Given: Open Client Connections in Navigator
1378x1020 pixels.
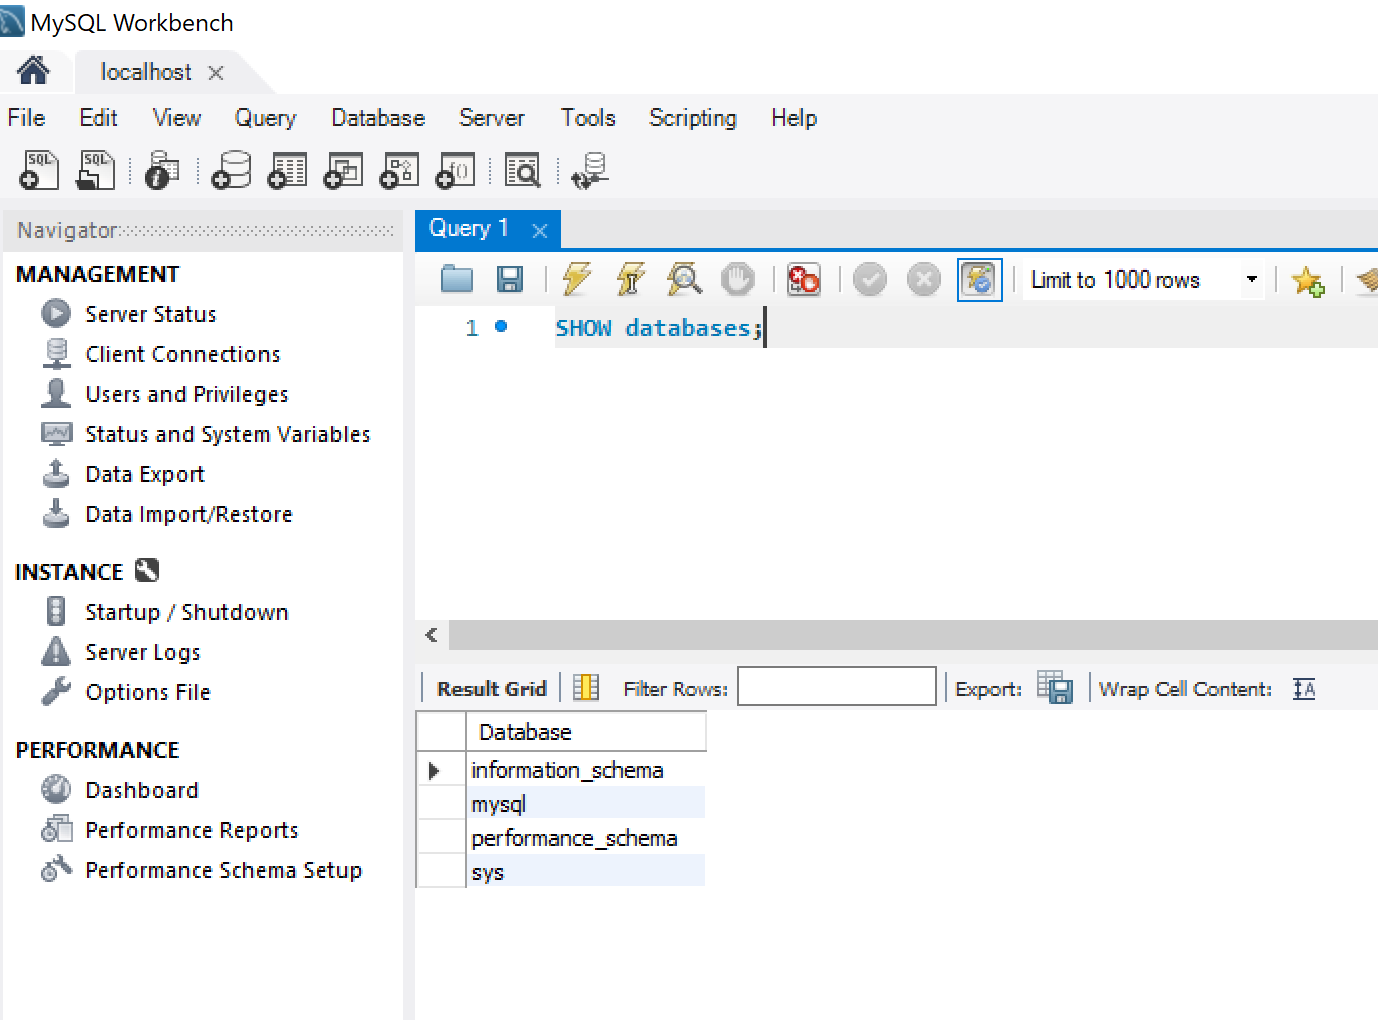Looking at the screenshot, I should (183, 354).
